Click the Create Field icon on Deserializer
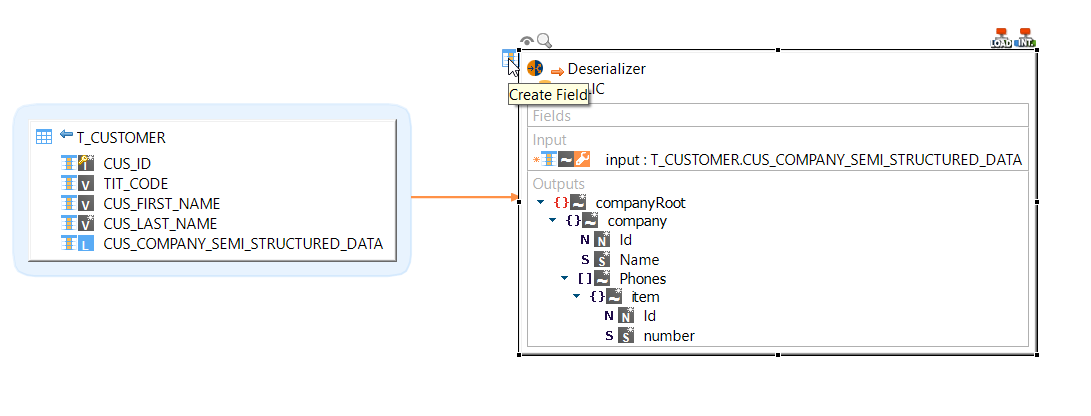The height and width of the screenshot is (416, 1091). [x=509, y=58]
